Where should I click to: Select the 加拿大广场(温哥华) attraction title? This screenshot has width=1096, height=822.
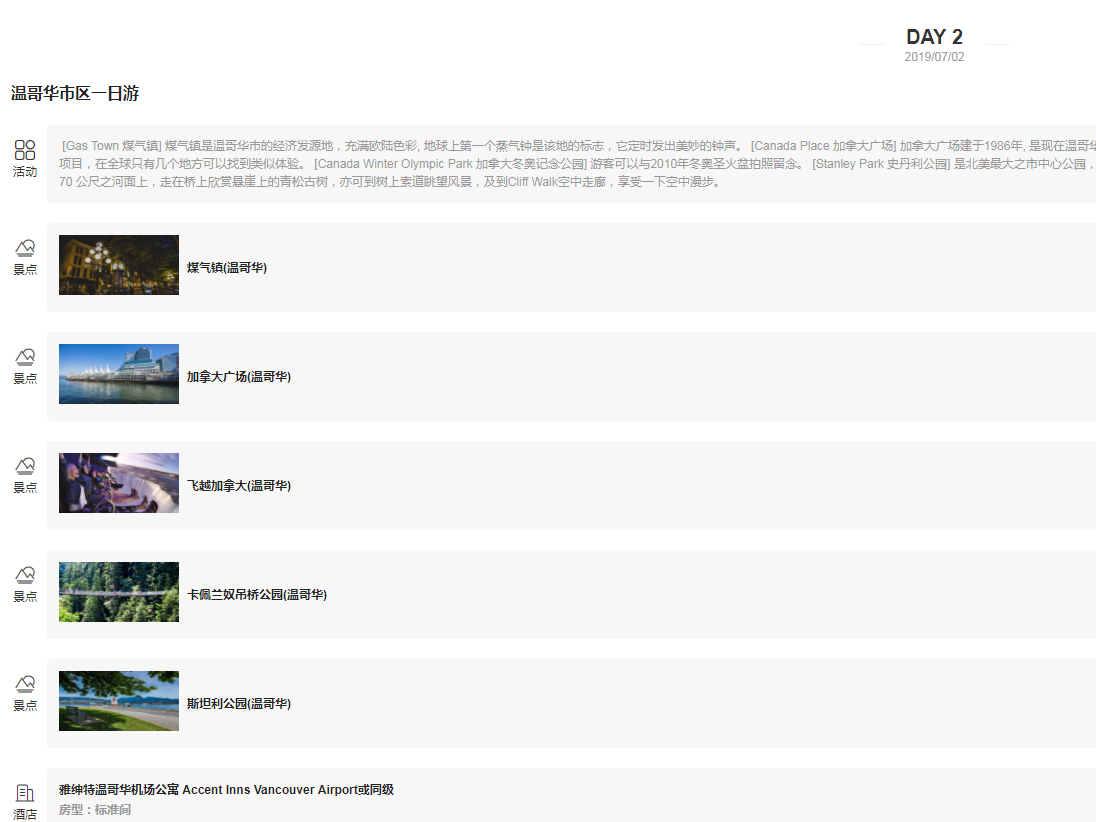[239, 377]
